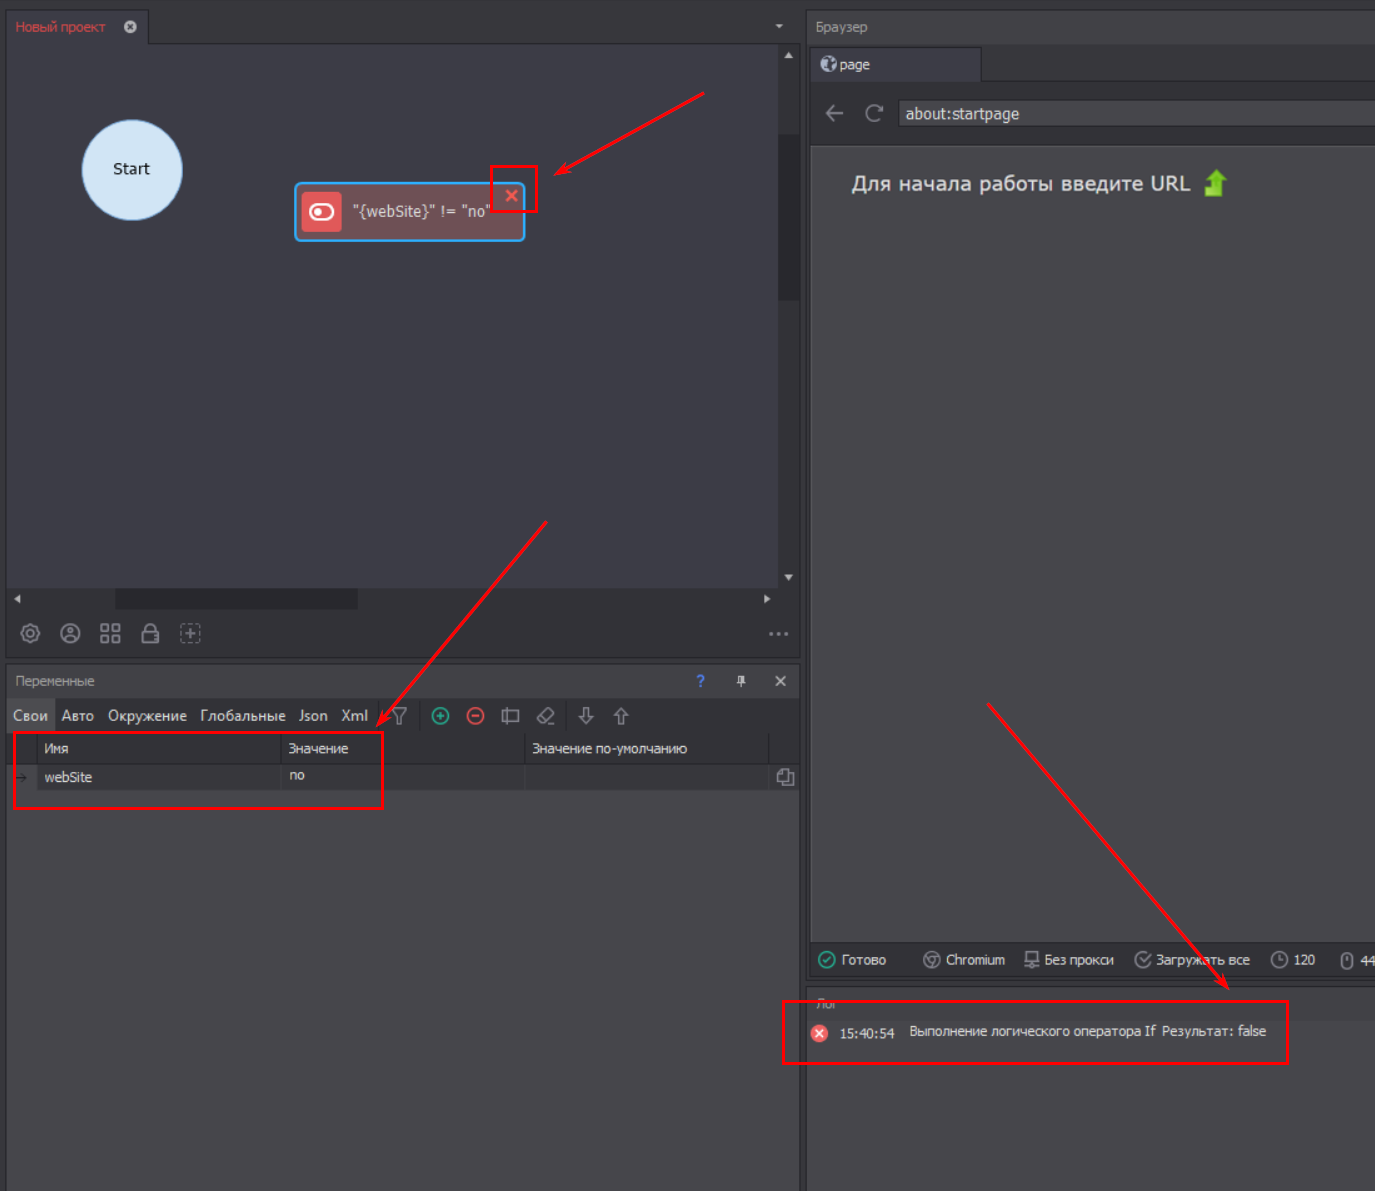This screenshot has width=1375, height=1191.
Task: Sort by the Имя column header
Action: point(158,749)
